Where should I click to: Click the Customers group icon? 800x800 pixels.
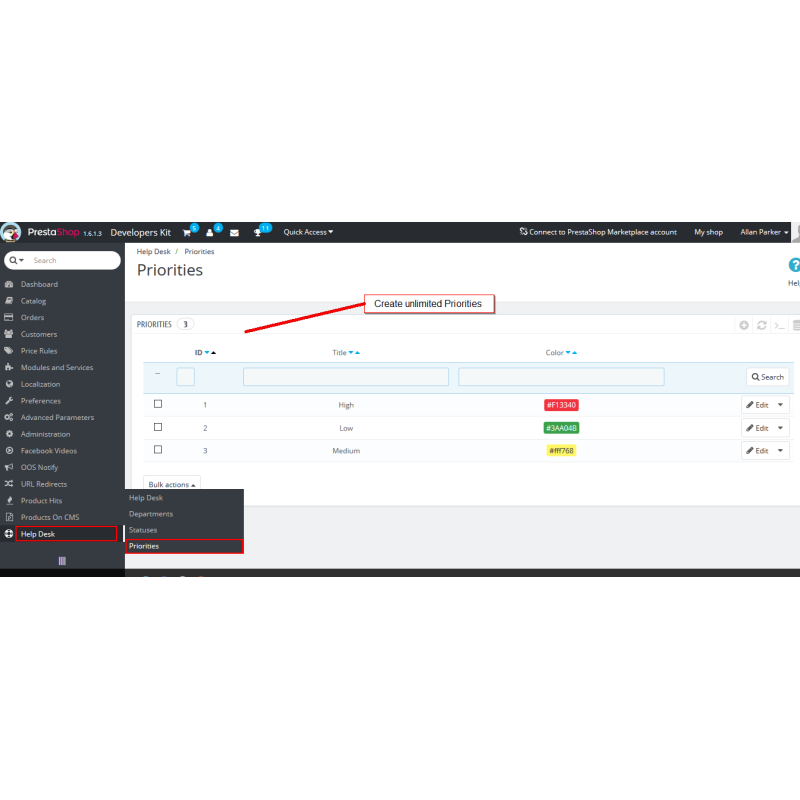9,334
